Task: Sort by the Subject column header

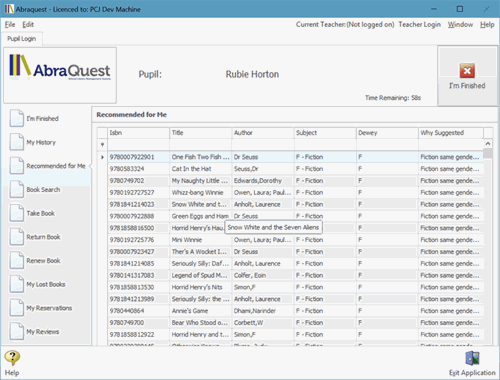Action: pos(325,133)
